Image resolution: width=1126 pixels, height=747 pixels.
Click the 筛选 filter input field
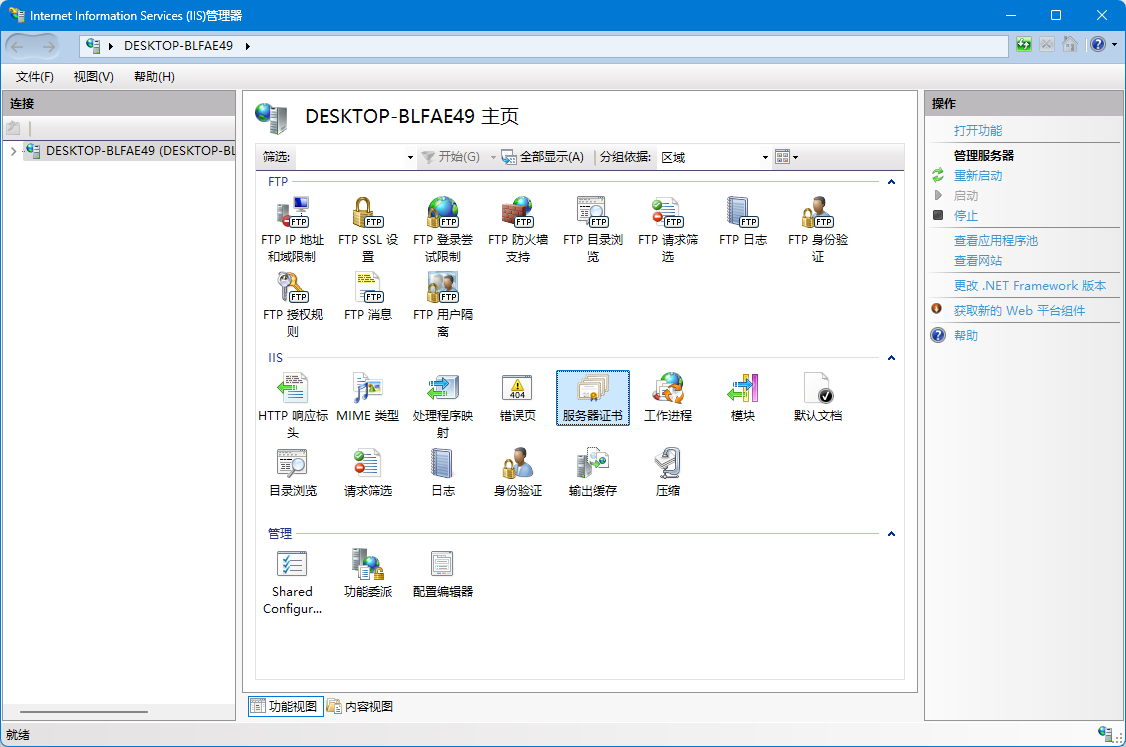tap(350, 157)
